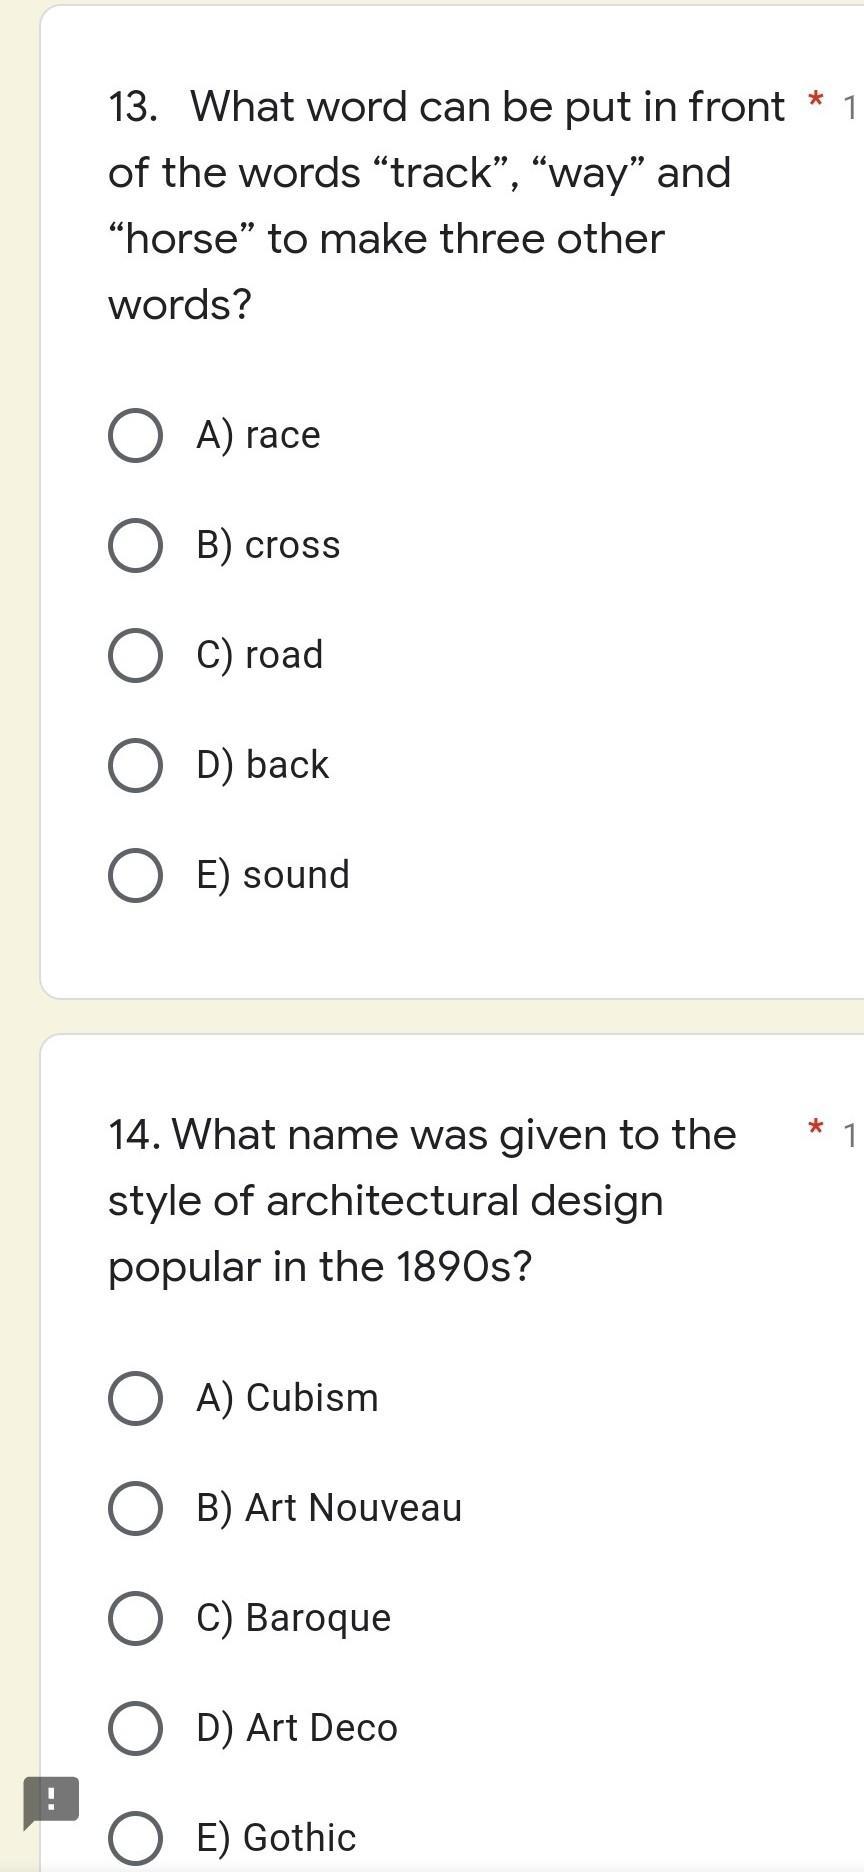Click the "B) Art Nouveau" answer label
This screenshot has height=1872, width=864.
329,1508
